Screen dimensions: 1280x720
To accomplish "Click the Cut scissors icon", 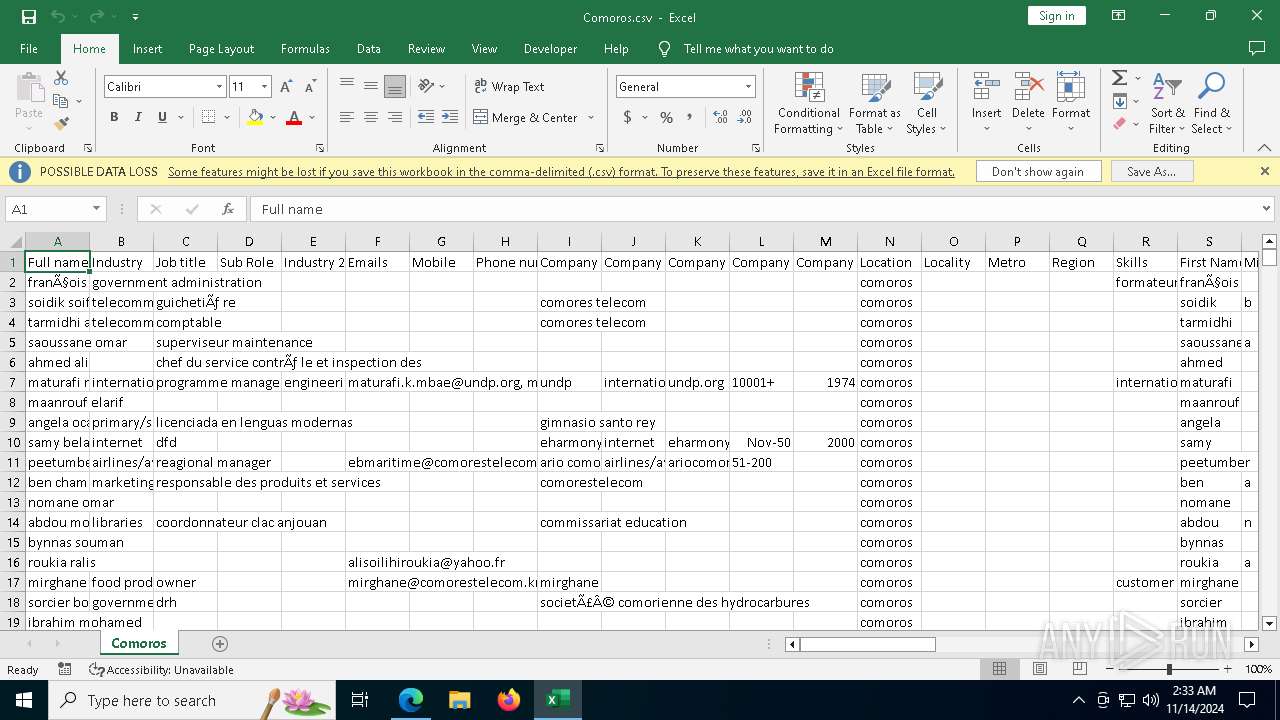I will [x=61, y=78].
